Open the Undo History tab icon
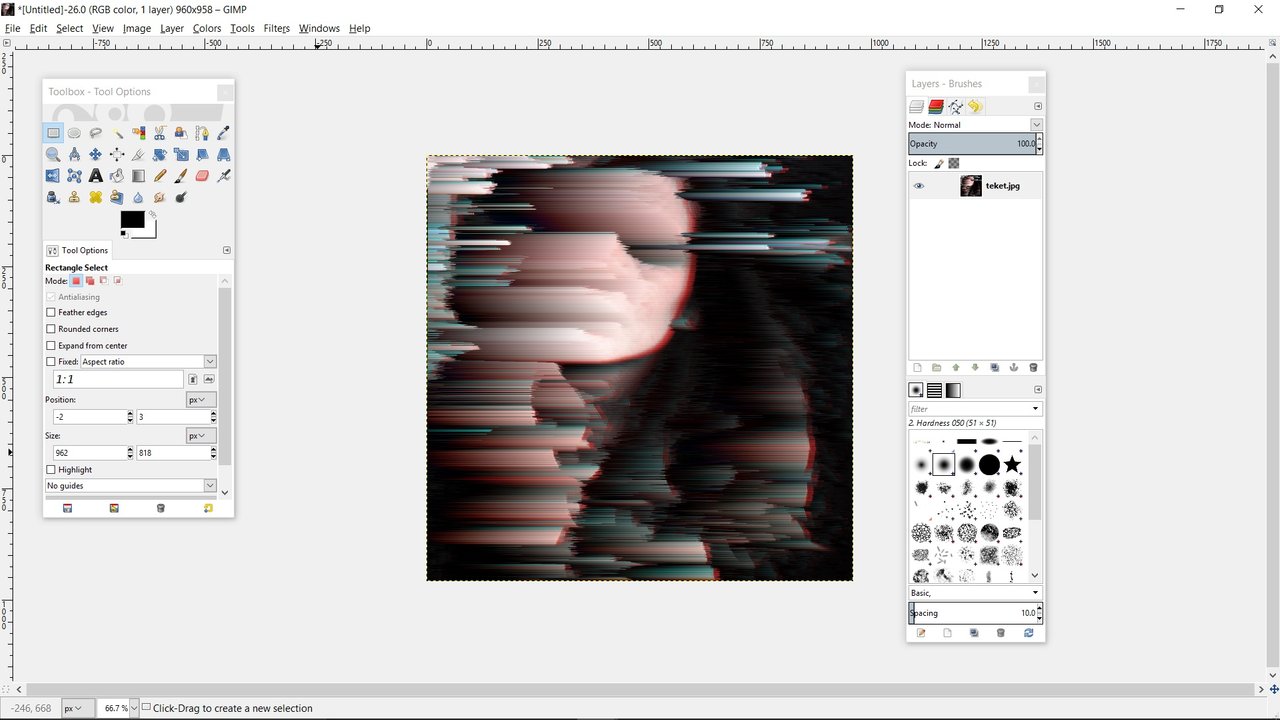This screenshot has height=720, width=1280. coord(974,106)
